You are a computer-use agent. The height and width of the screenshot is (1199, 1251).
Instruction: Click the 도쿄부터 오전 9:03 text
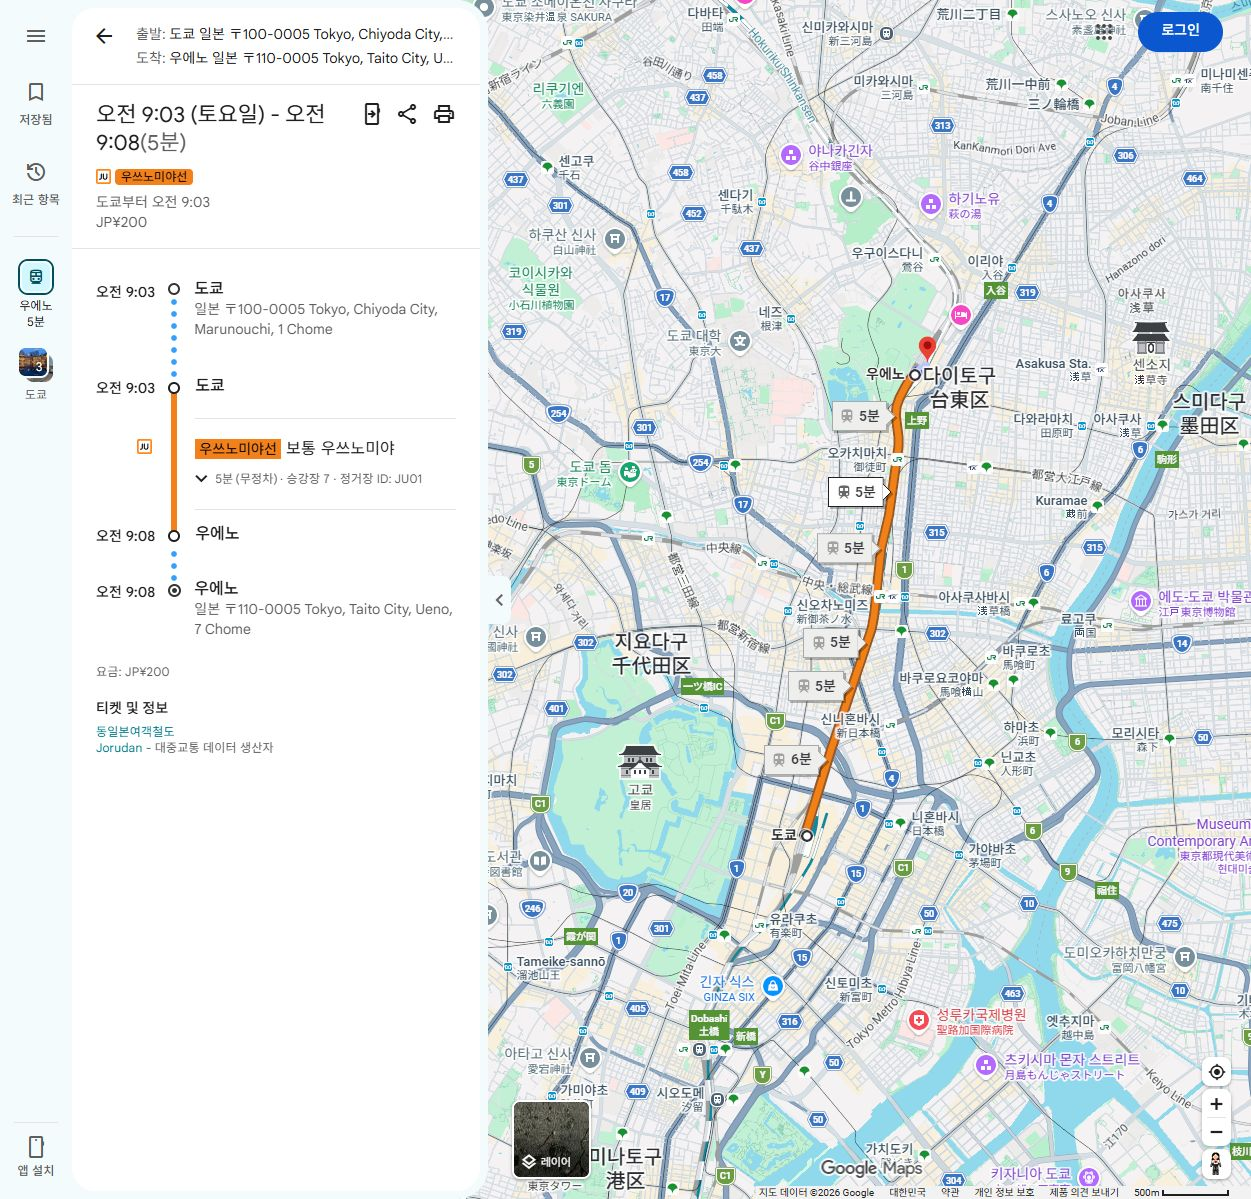153,202
